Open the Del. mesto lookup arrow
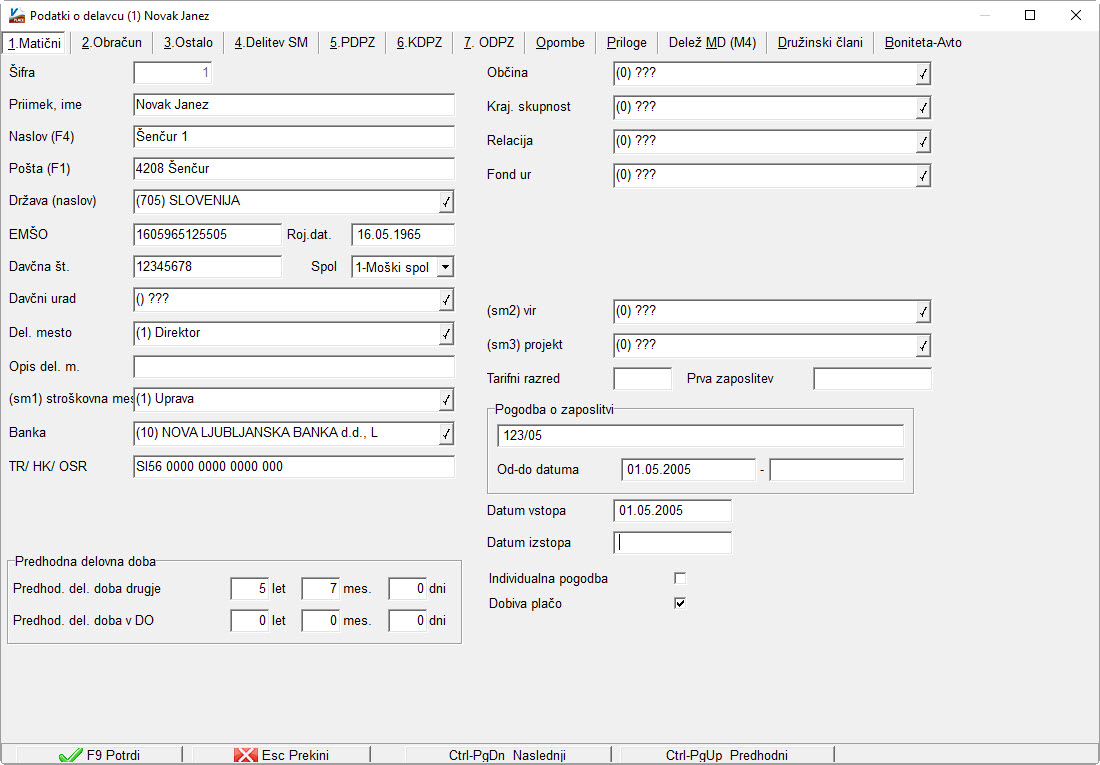Screen dimensions: 1100x765 446,334
